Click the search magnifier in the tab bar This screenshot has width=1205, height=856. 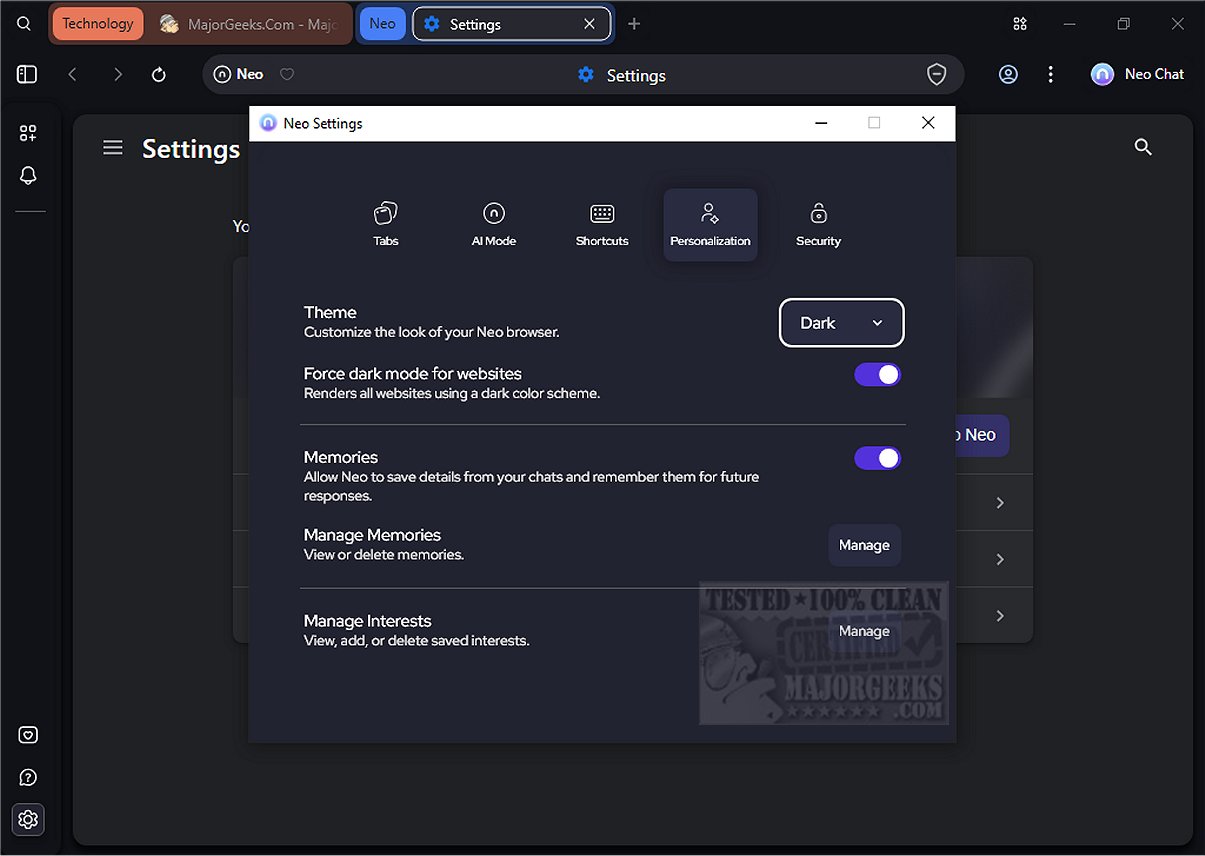24,24
